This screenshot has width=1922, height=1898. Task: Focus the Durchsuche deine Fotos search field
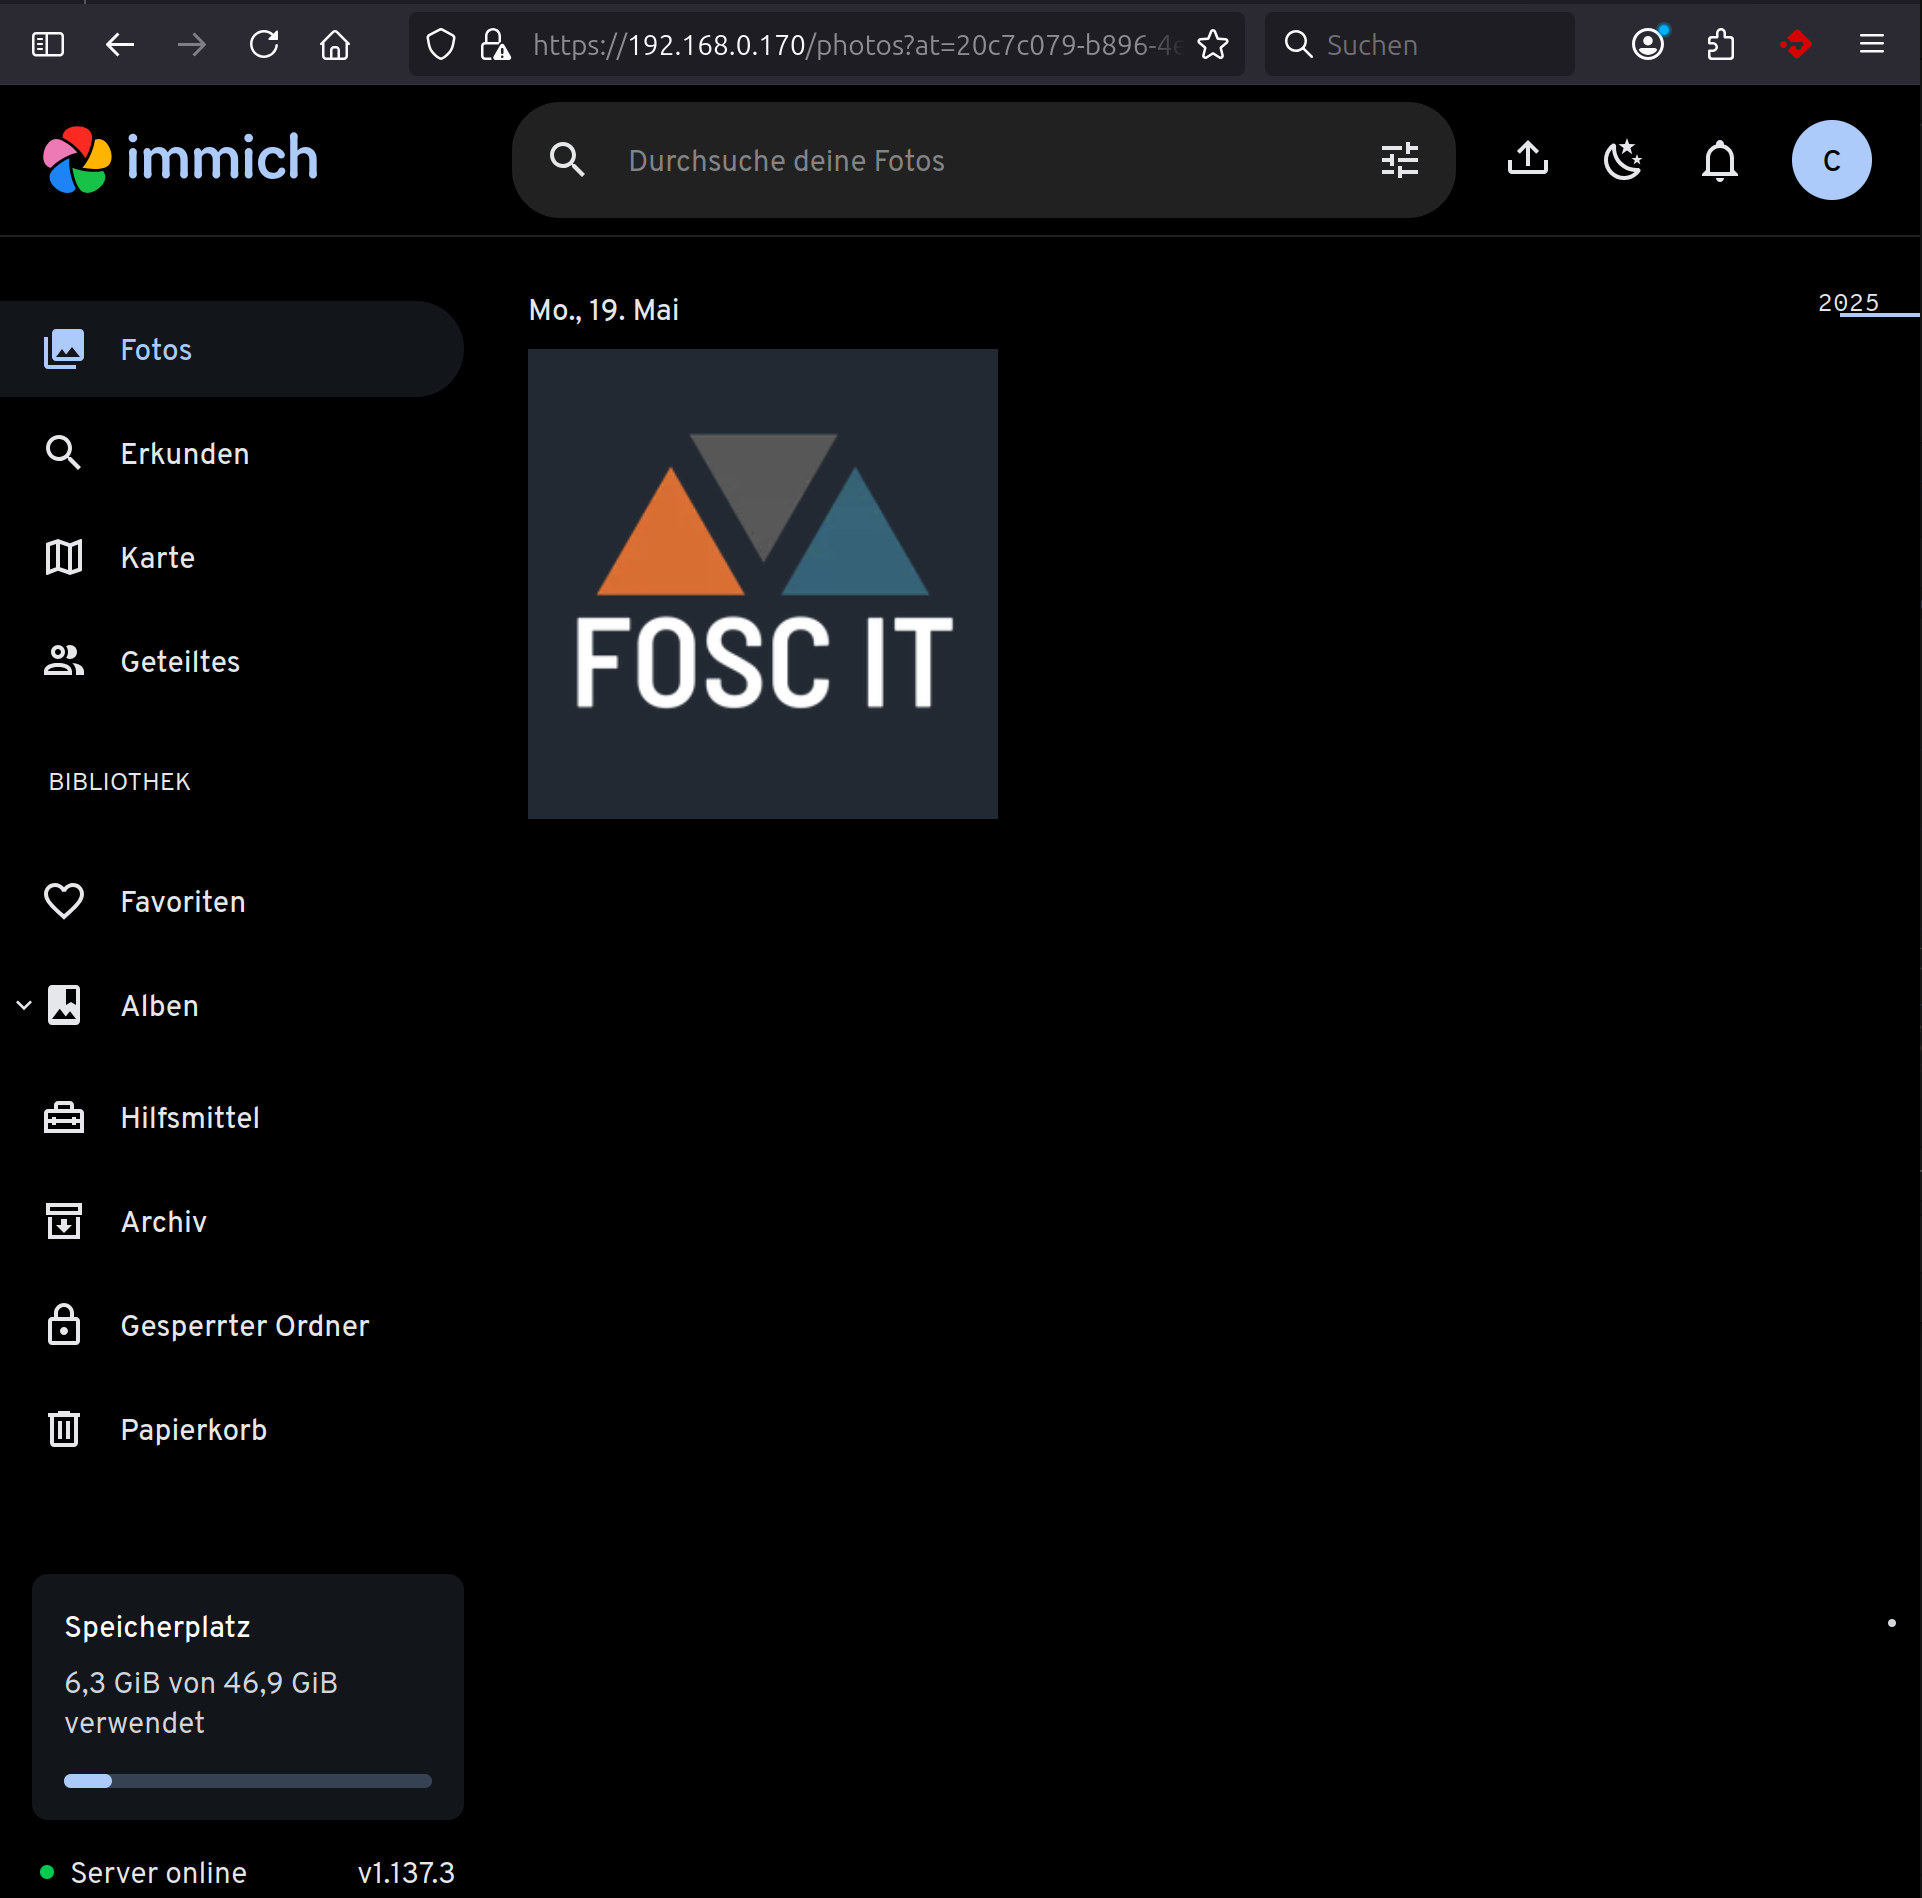click(983, 160)
